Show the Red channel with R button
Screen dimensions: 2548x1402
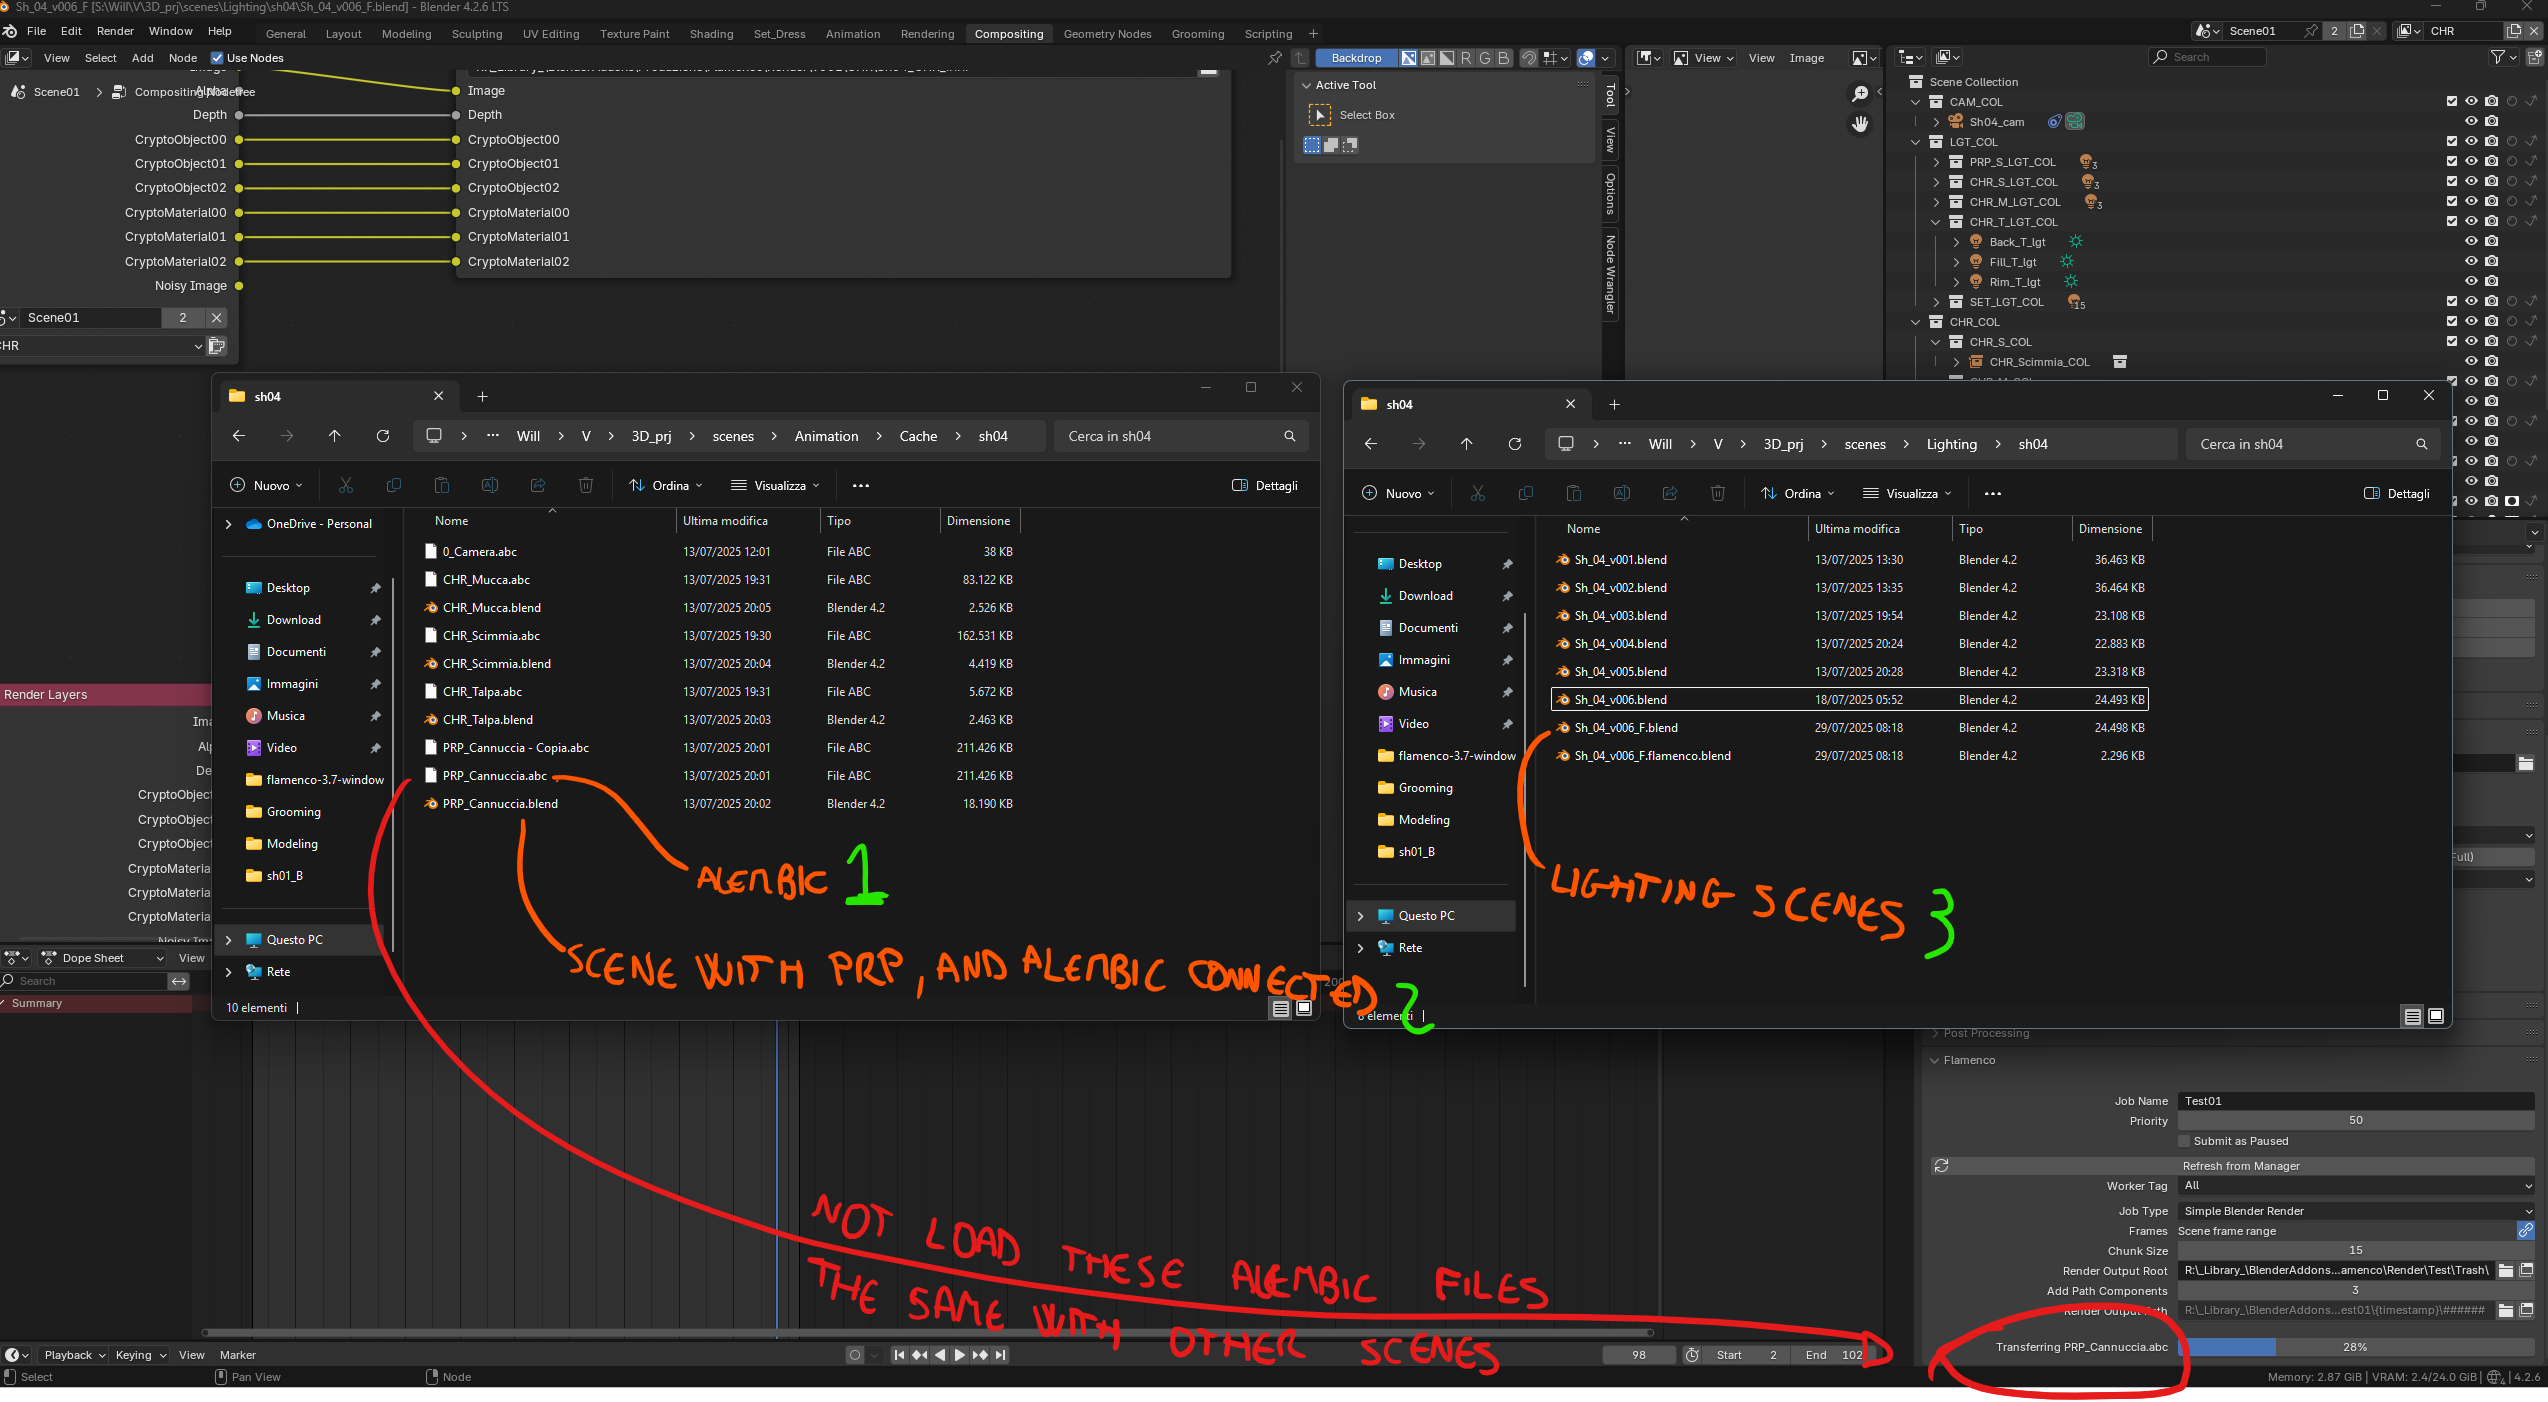(1466, 58)
